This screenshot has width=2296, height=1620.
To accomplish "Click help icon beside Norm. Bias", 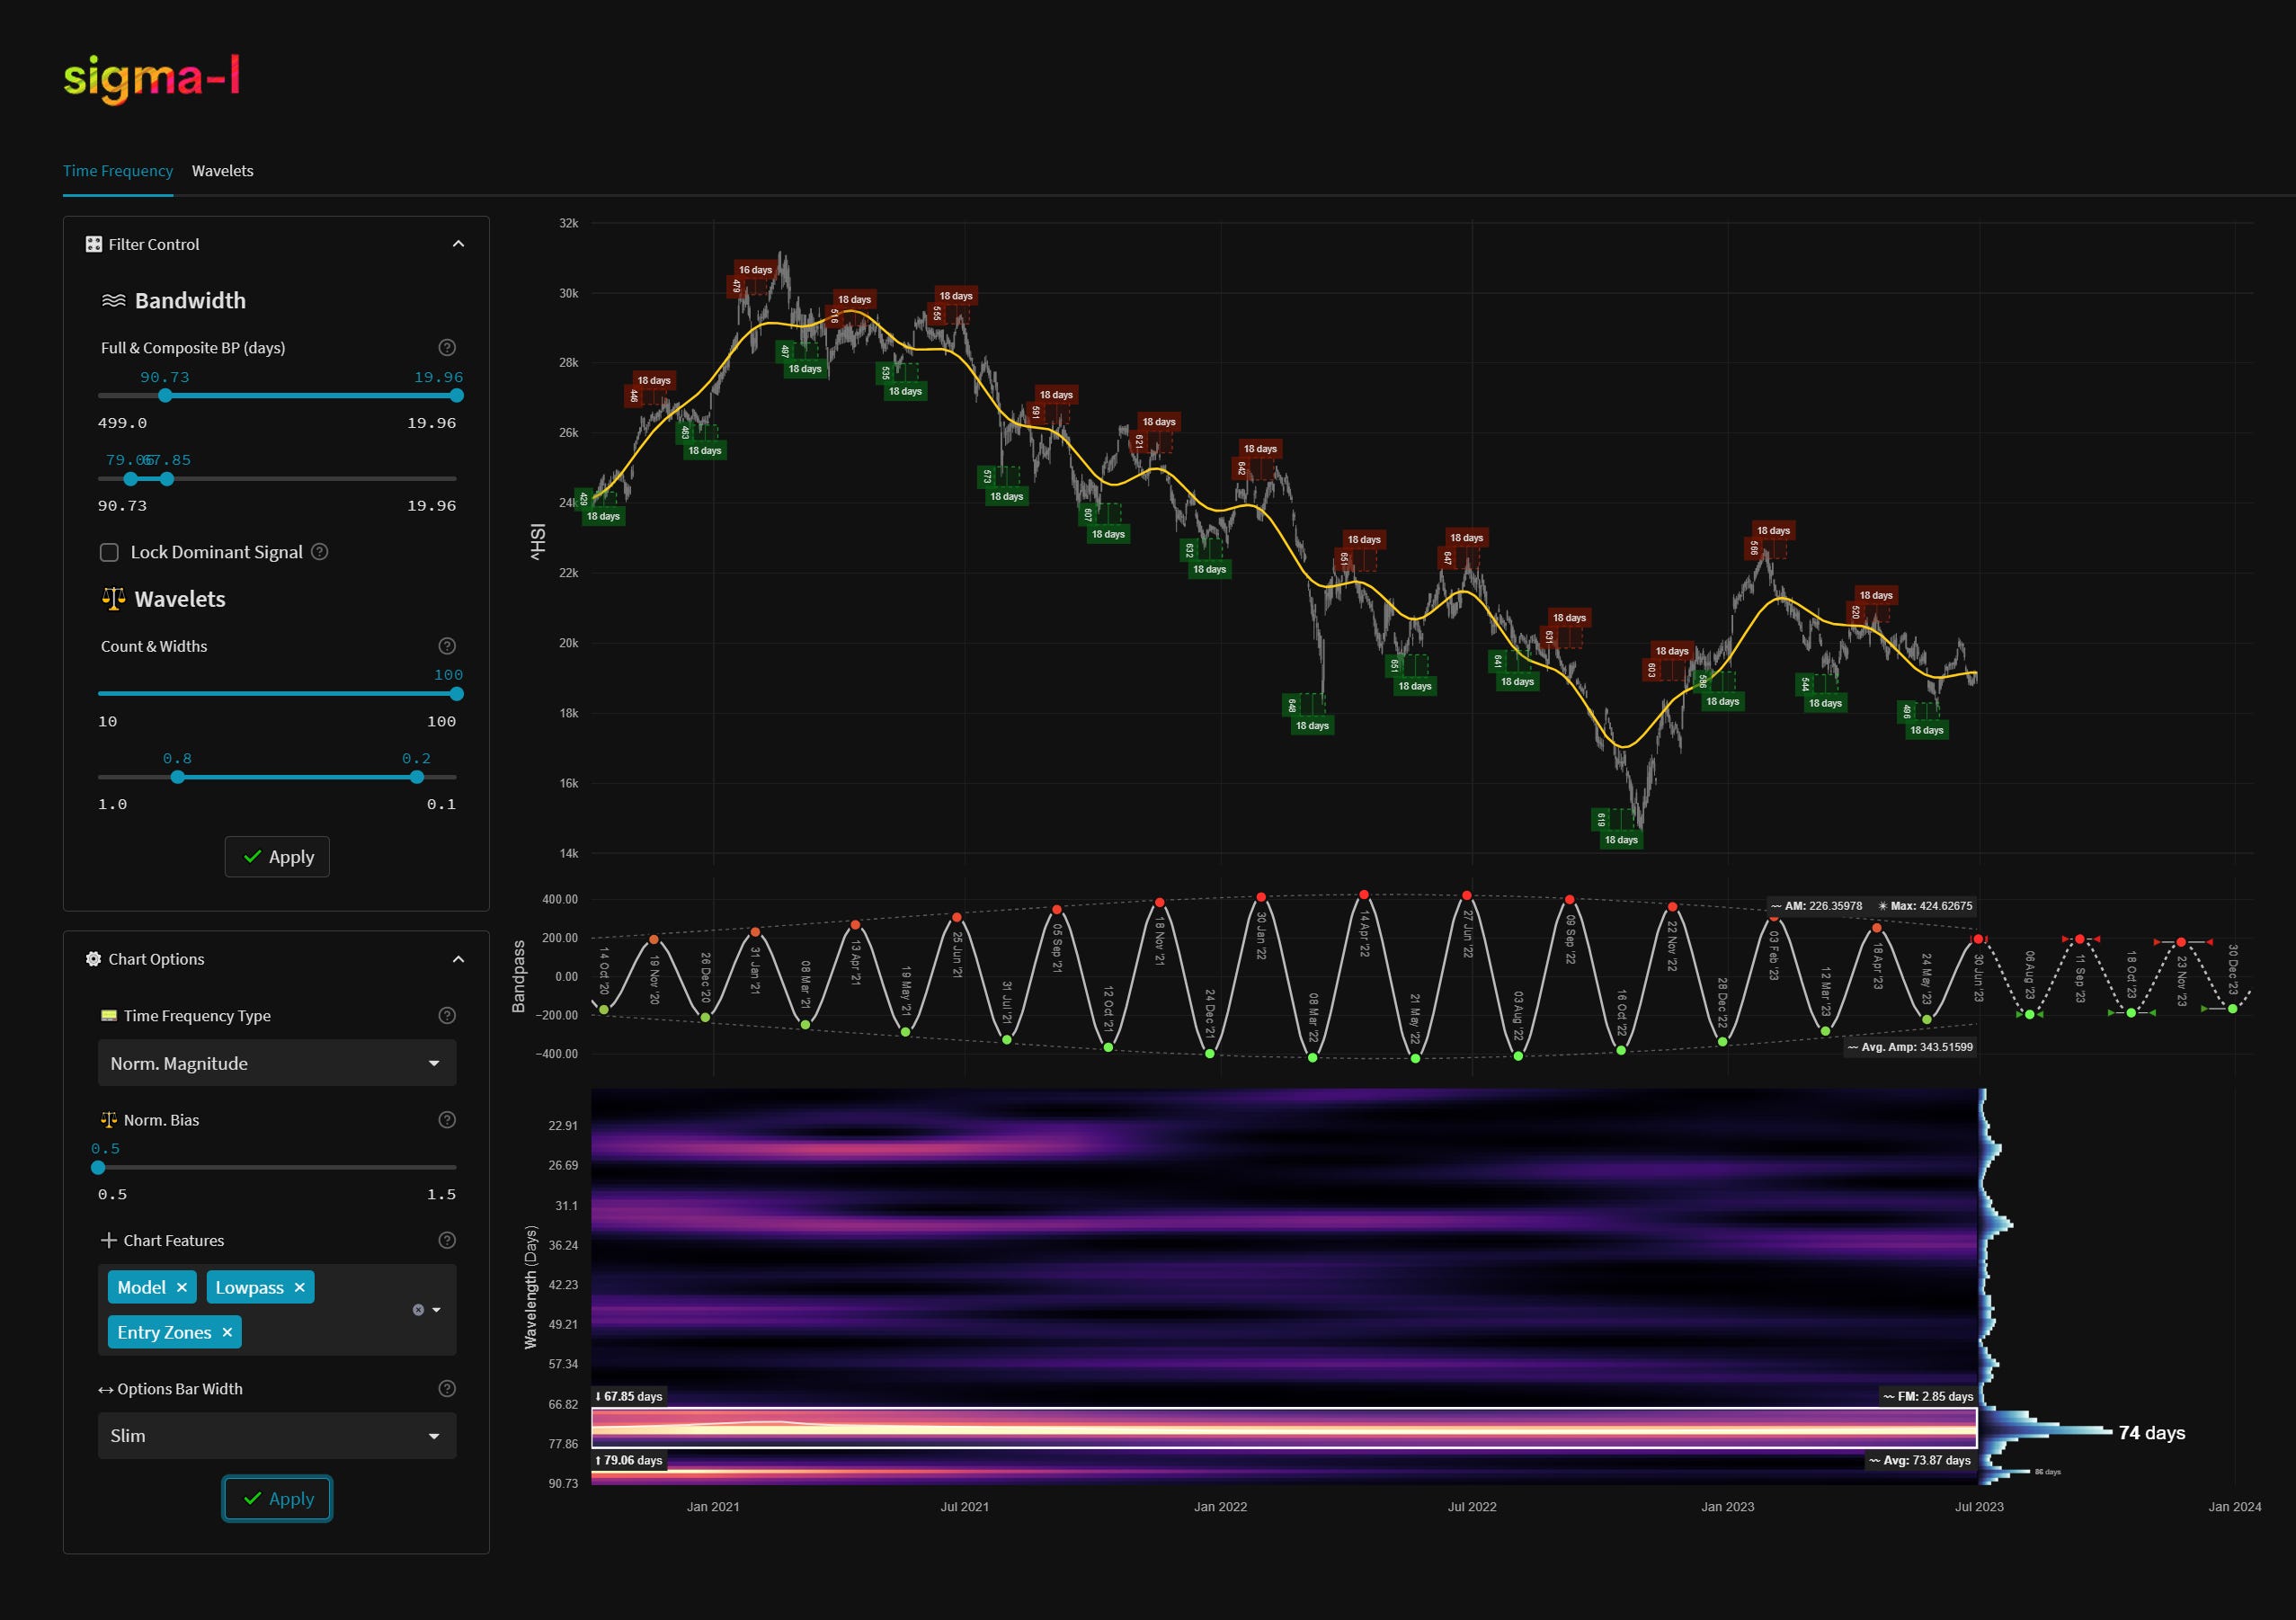I will pos(447,1120).
